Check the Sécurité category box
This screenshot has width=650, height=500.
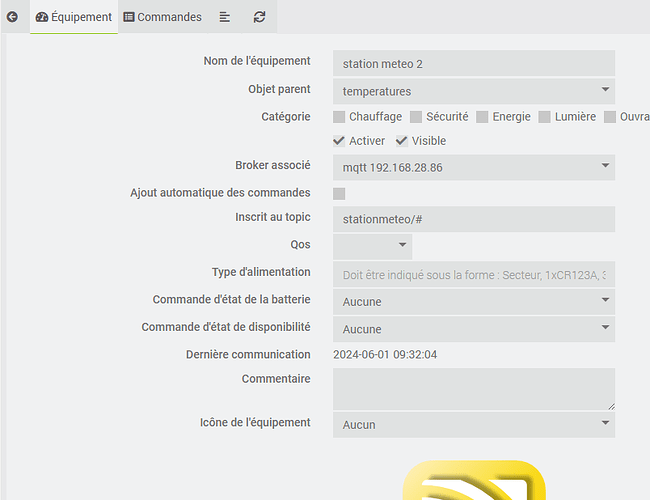[416, 117]
